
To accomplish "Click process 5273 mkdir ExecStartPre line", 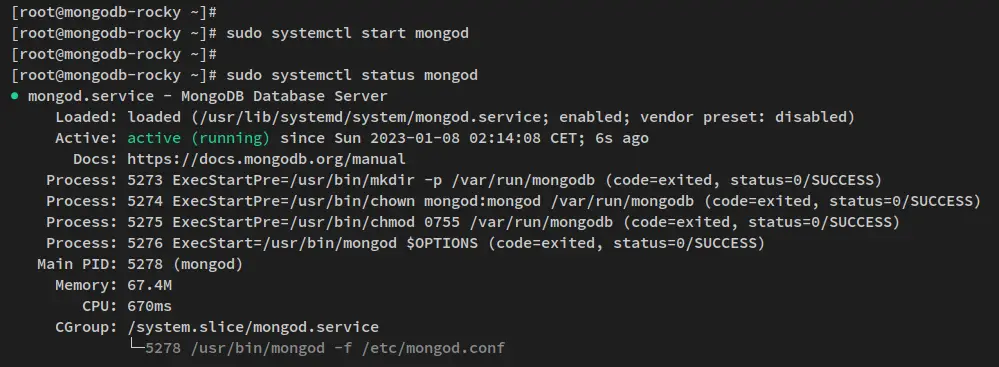I will [464, 180].
